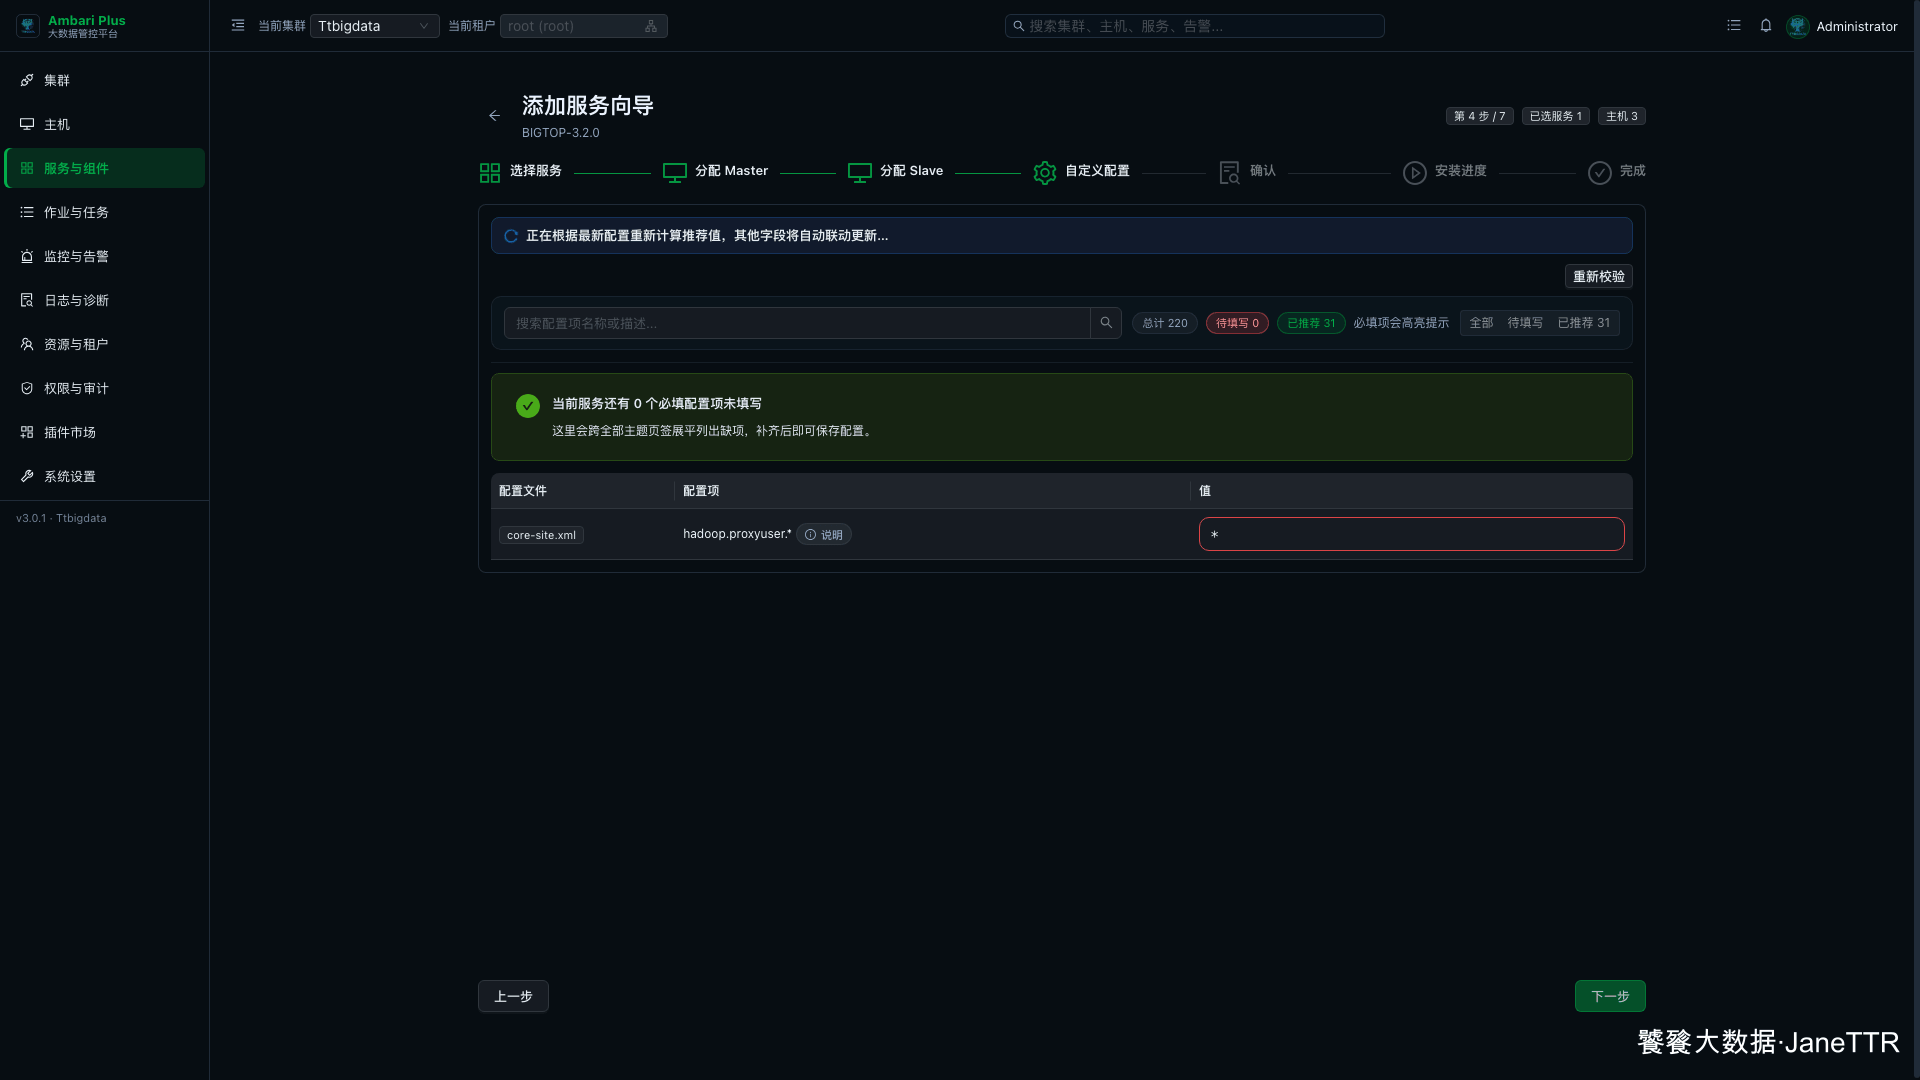
Task: Click the 下一步 button
Action: (x=1610, y=996)
